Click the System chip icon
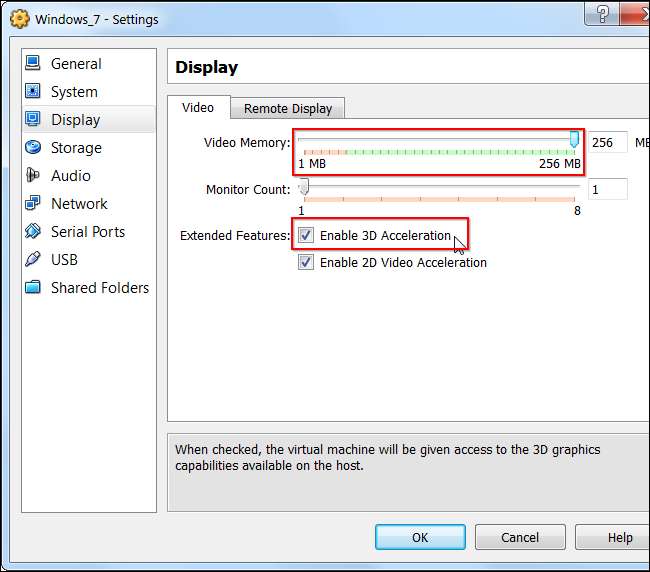Viewport: 650px width, 572px height. (x=33, y=91)
